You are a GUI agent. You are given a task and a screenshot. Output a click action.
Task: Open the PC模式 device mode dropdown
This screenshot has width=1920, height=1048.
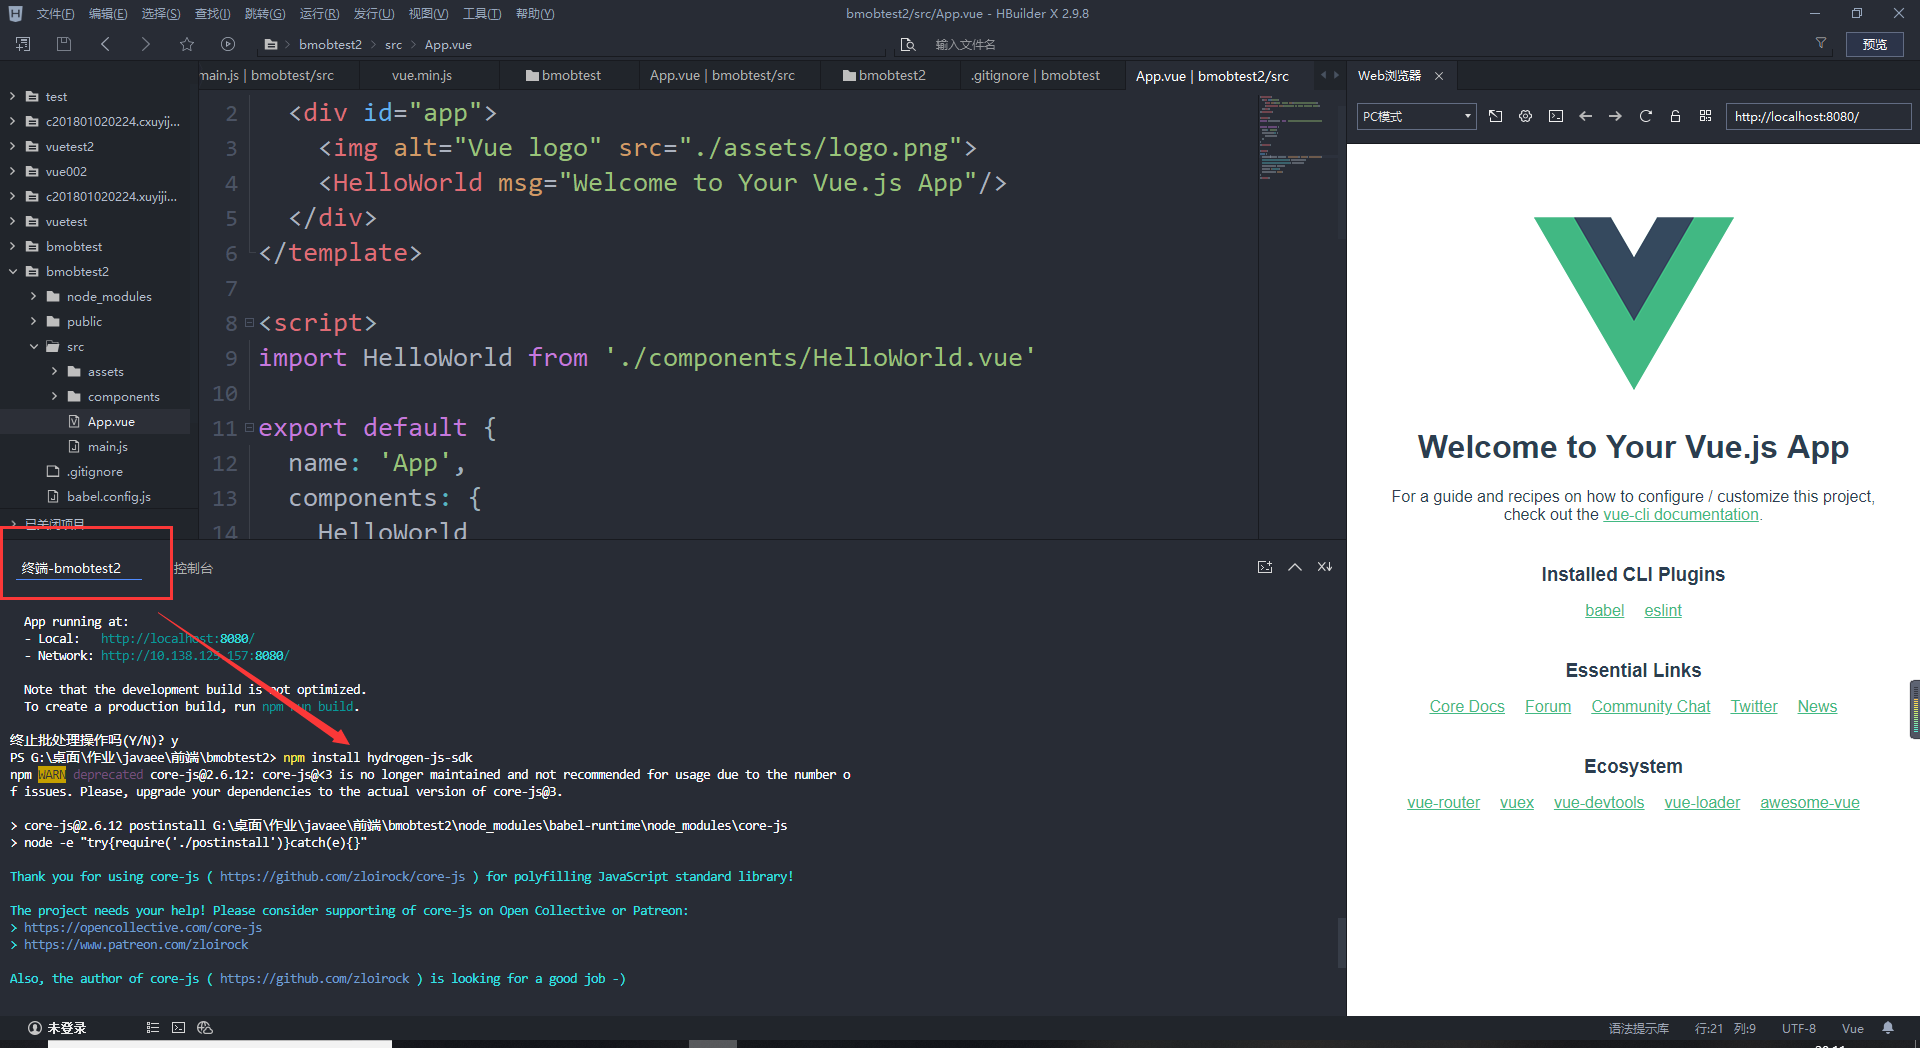(x=1416, y=116)
